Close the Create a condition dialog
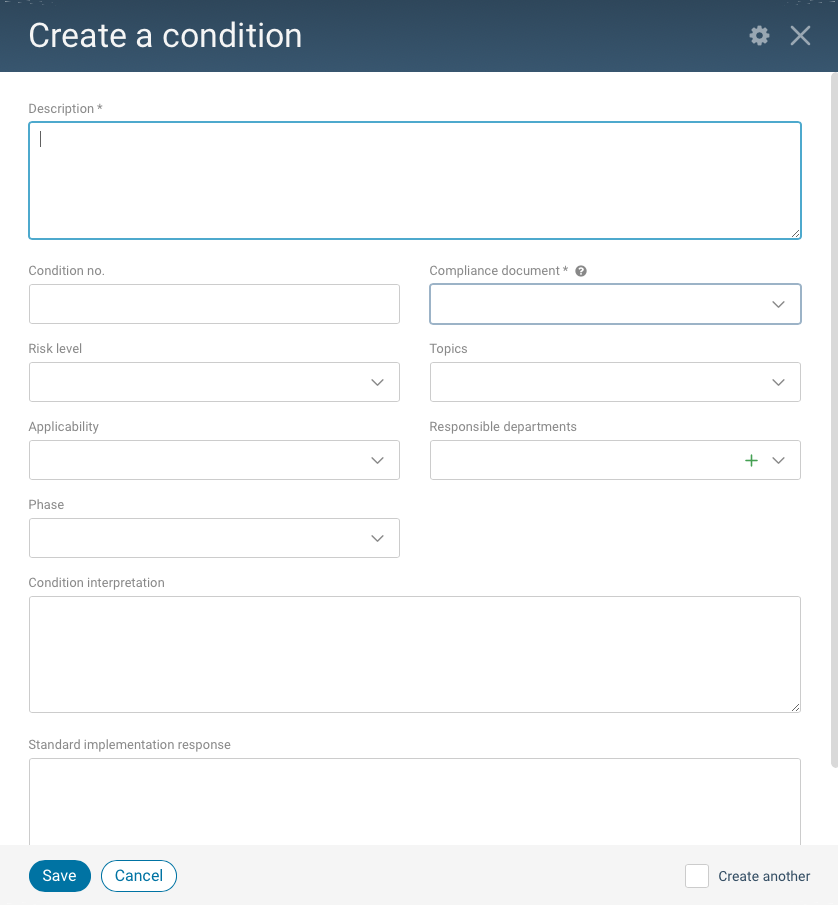 (800, 35)
